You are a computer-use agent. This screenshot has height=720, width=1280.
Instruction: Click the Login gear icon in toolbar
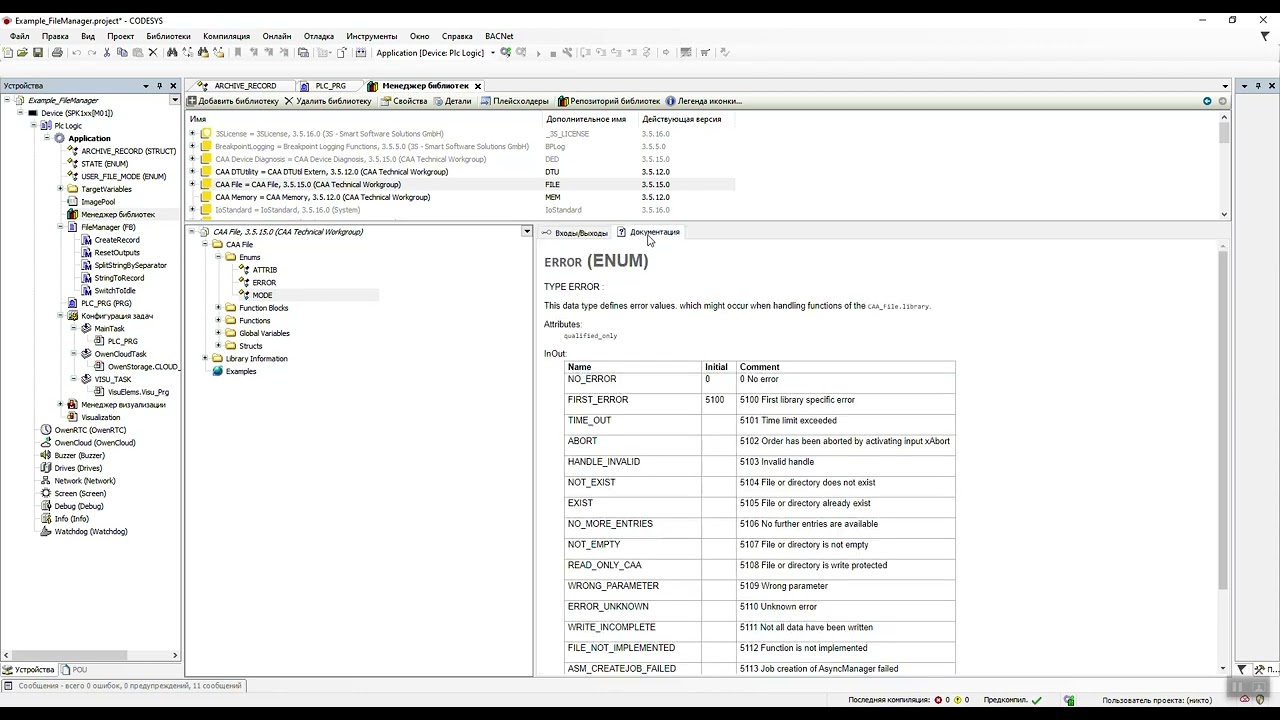[x=506, y=53]
